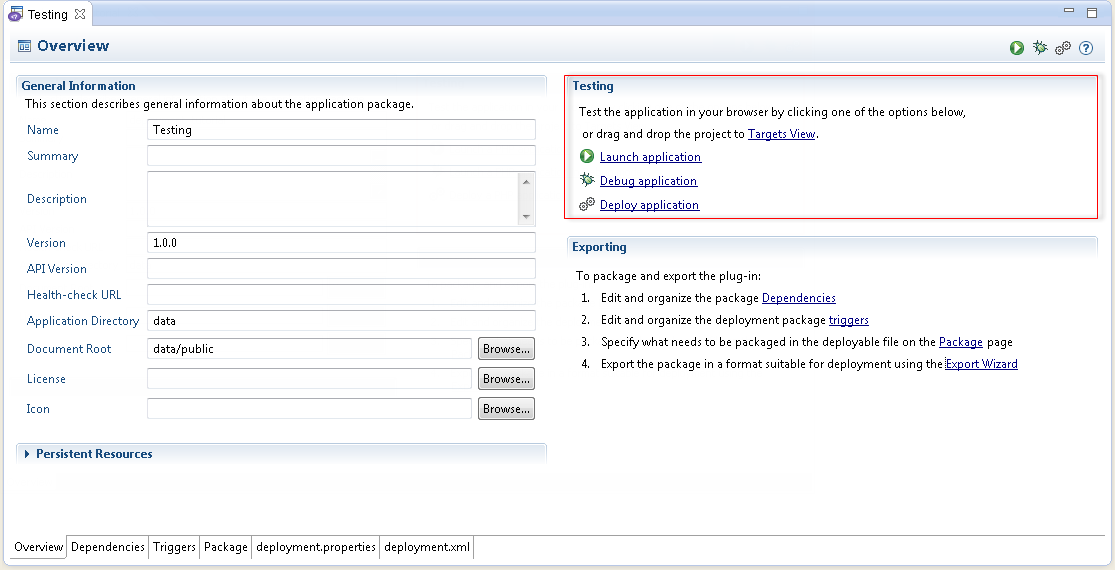Click Browse button for Icon field
This screenshot has height=570, width=1115.
pyautogui.click(x=506, y=409)
